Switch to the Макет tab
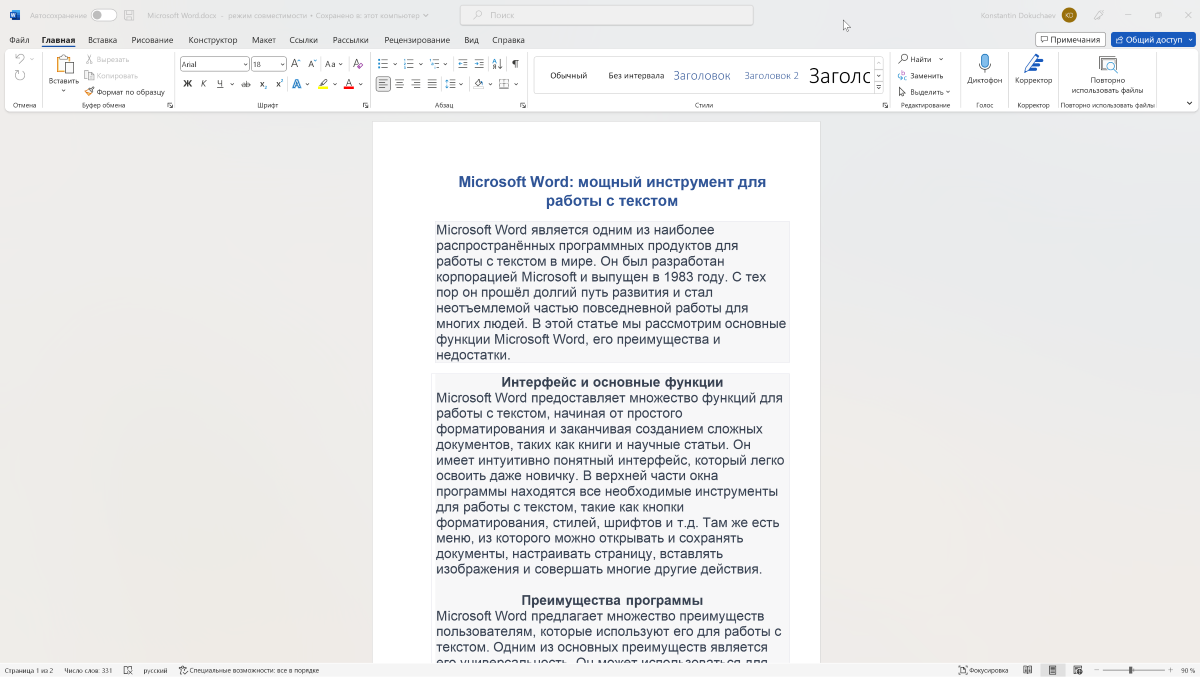 coord(264,40)
